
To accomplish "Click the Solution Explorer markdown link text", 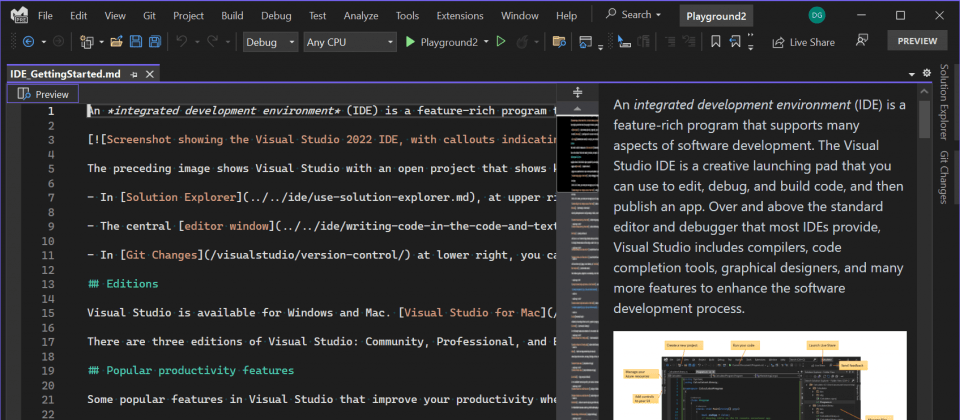I will pos(181,197).
